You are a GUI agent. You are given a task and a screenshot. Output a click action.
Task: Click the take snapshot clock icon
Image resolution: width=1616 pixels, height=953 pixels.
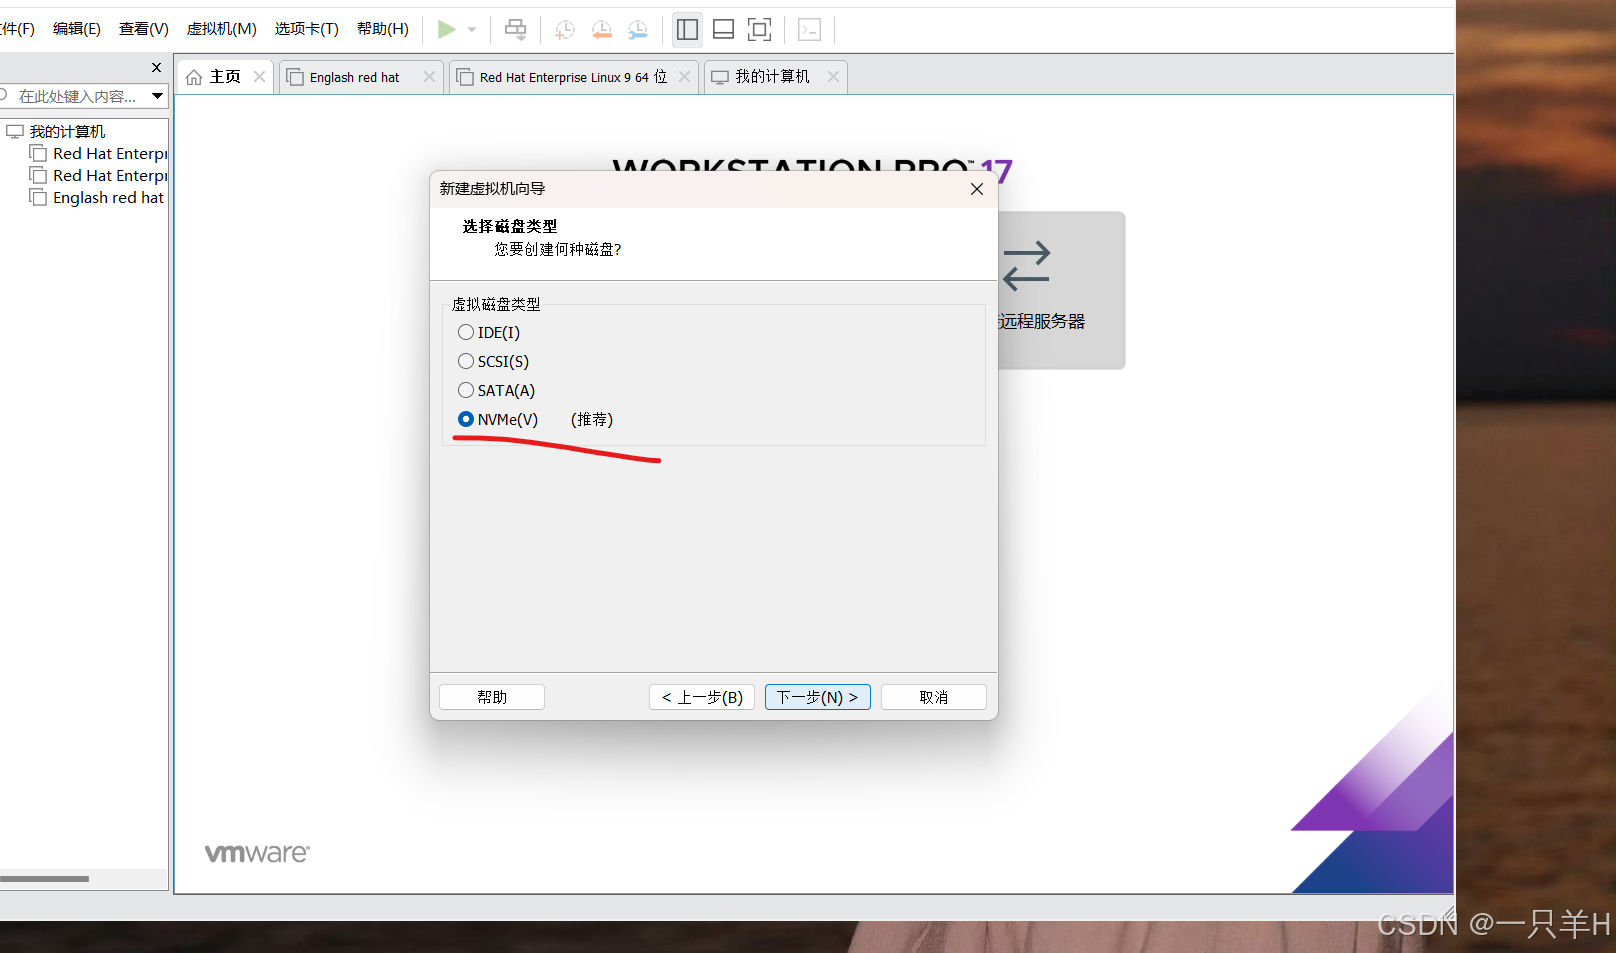(x=565, y=30)
